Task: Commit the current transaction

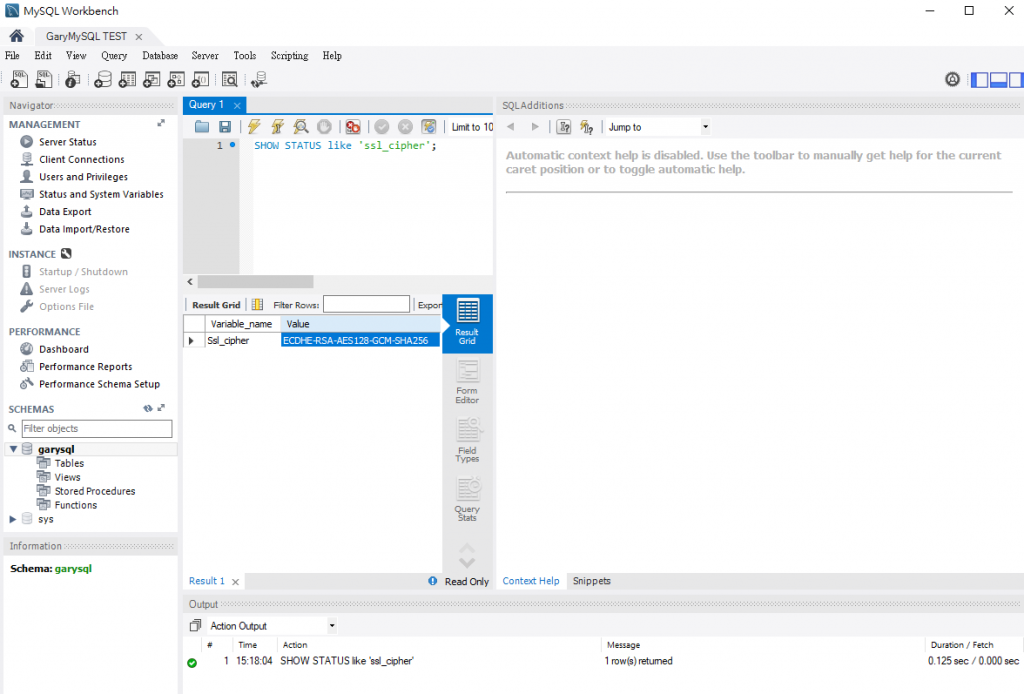Action: pyautogui.click(x=381, y=127)
